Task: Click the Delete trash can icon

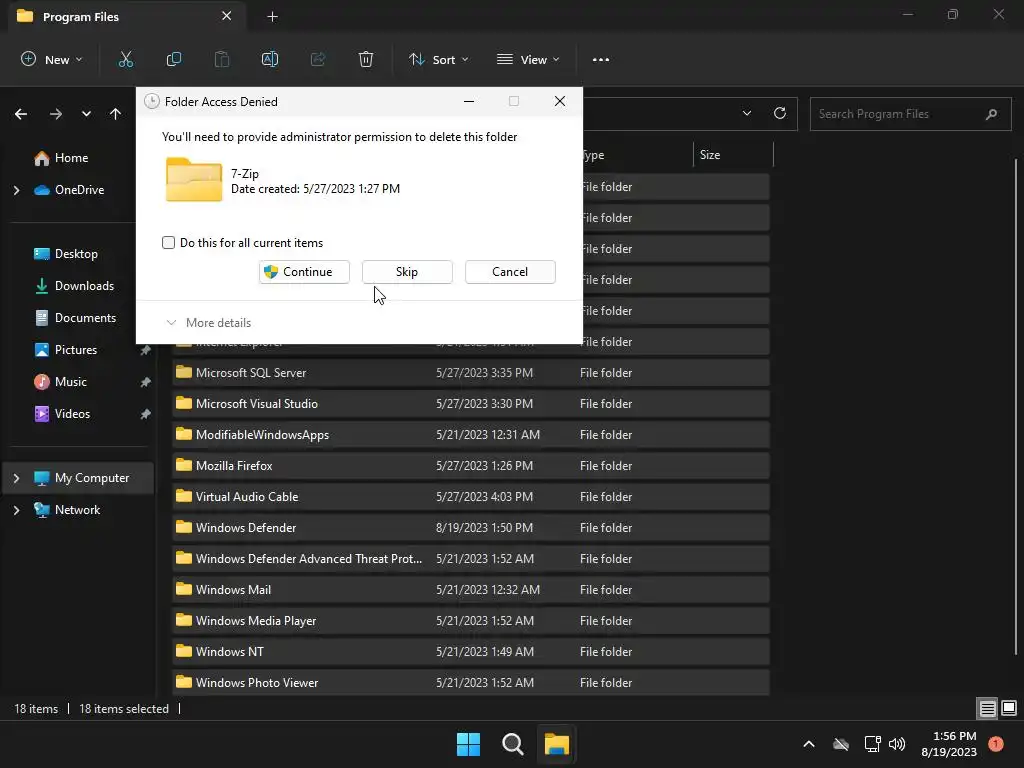Action: (x=366, y=59)
